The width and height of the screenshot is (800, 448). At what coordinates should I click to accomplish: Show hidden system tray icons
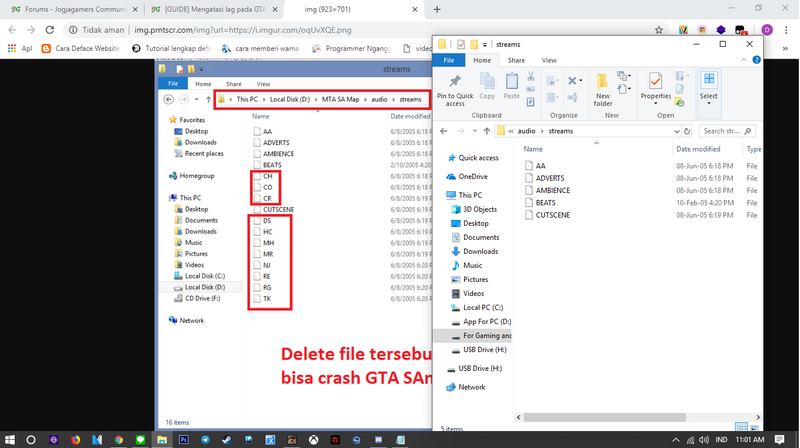[x=676, y=439]
